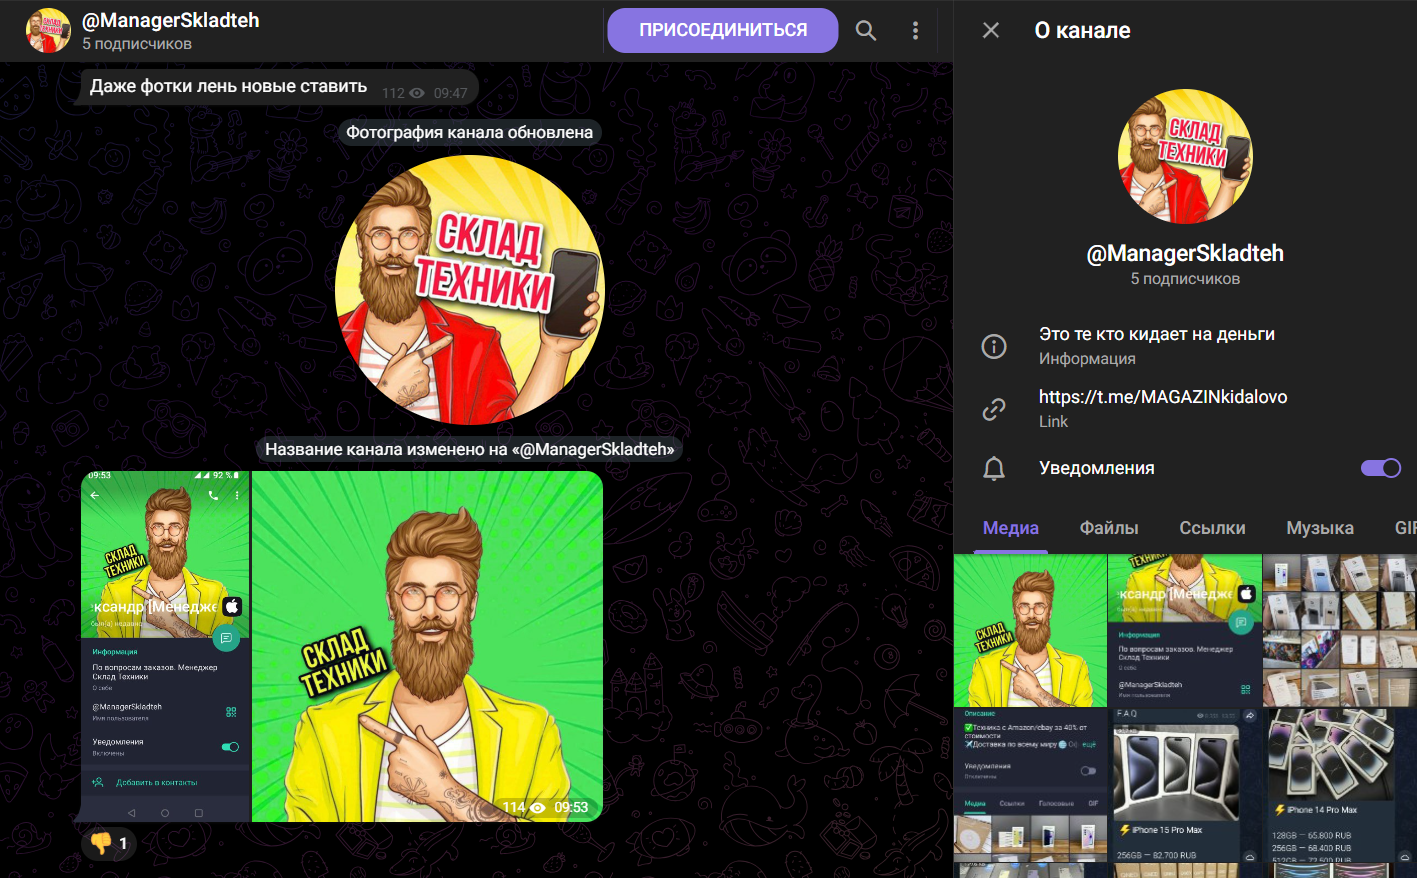Click the chain link icon
Viewport: 1417px width, 878px height.
click(994, 409)
